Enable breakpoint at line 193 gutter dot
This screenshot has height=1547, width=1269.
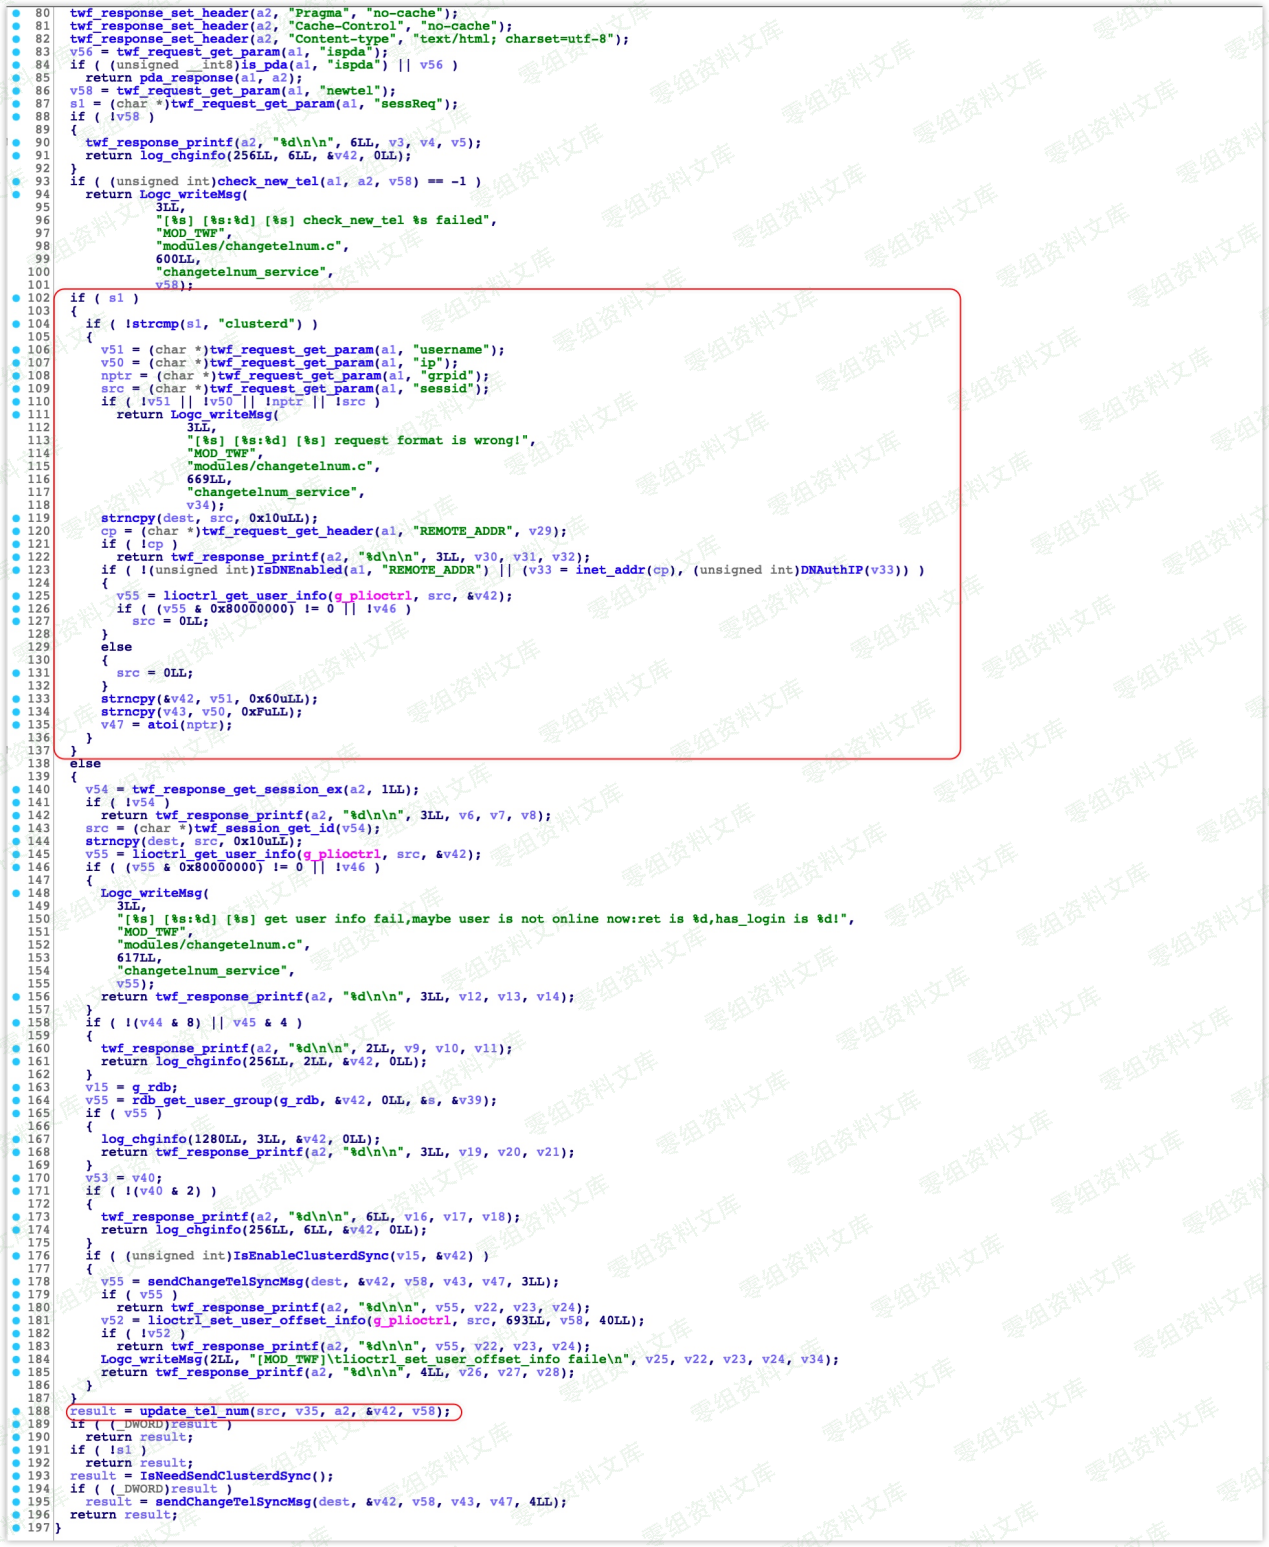click(x=16, y=1476)
